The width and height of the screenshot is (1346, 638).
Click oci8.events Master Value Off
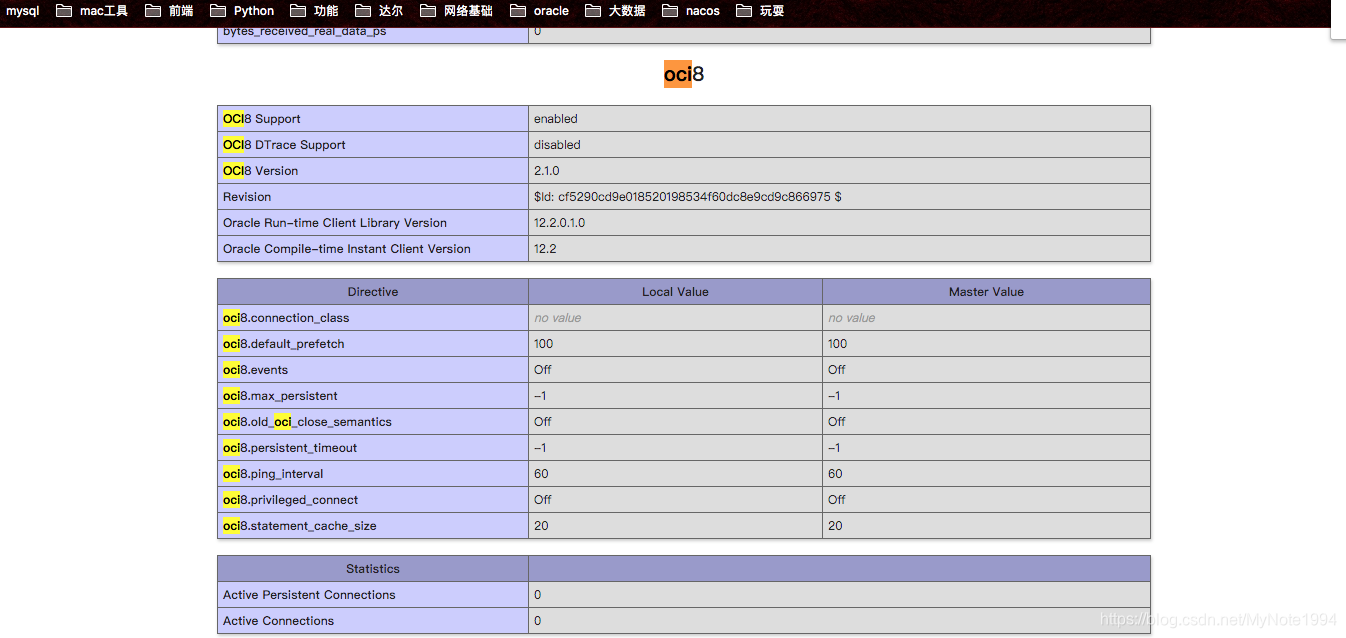tap(837, 370)
